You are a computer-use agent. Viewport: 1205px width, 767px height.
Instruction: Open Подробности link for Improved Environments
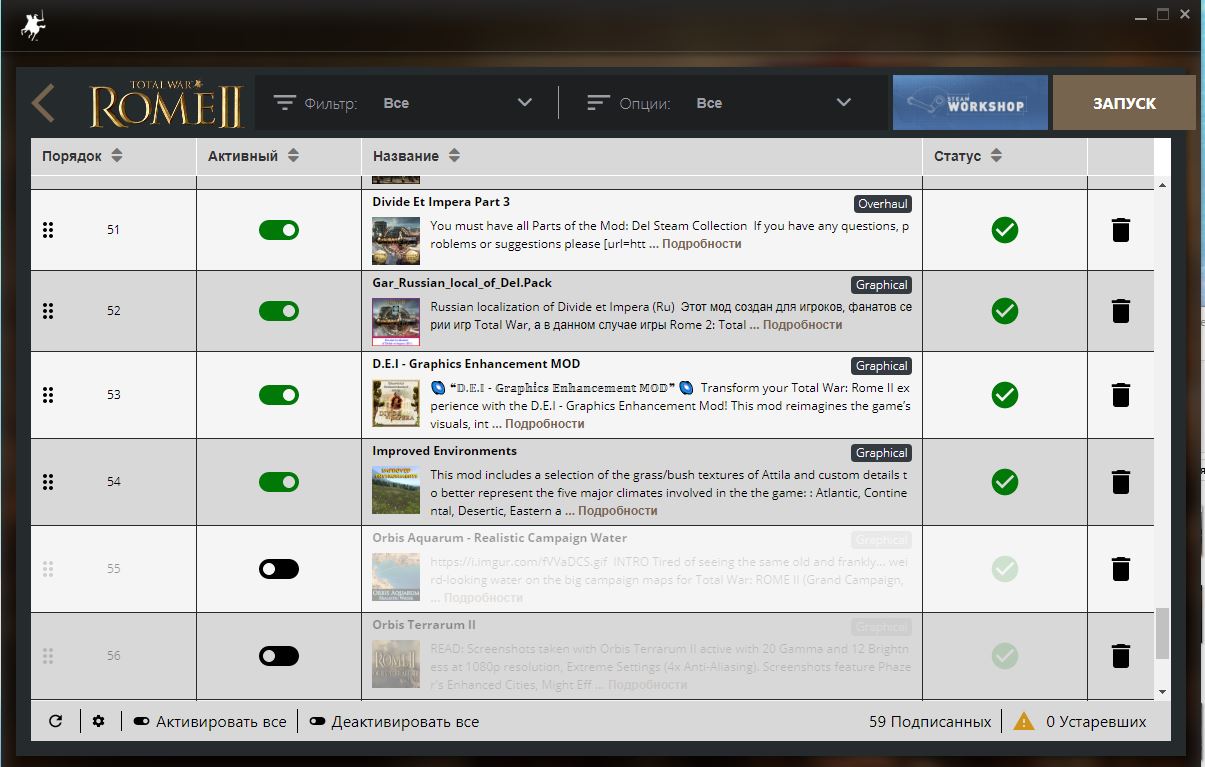(617, 511)
